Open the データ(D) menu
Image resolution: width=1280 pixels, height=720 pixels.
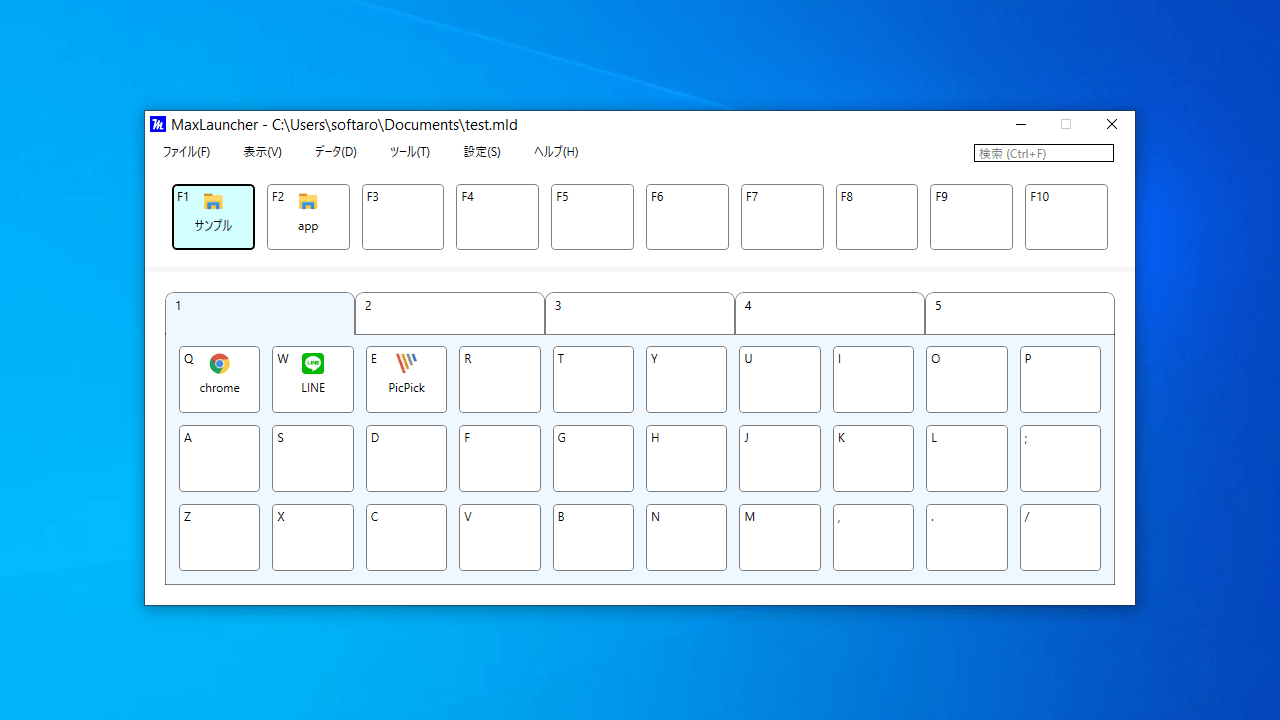point(335,152)
